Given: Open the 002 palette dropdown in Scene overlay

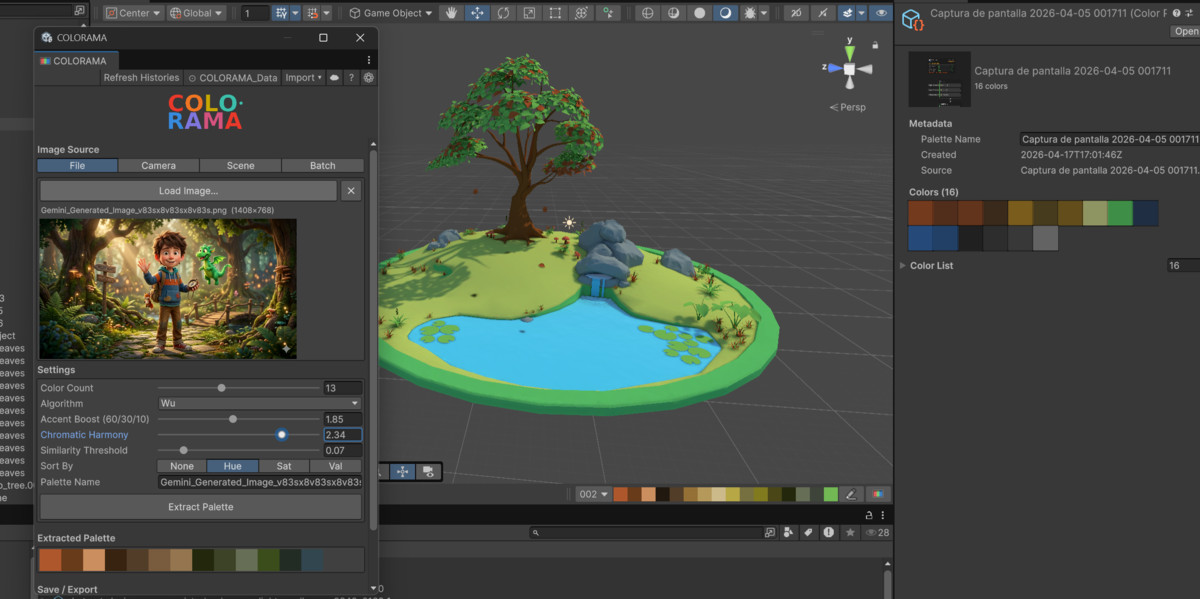Looking at the screenshot, I should [x=593, y=494].
